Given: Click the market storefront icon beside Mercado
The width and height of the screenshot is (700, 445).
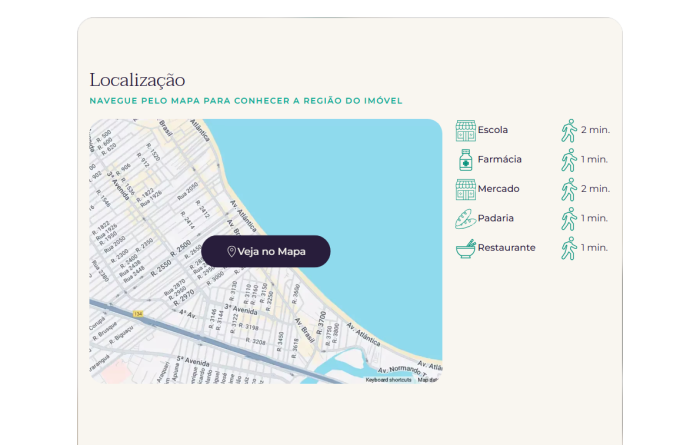Looking at the screenshot, I should [465, 189].
